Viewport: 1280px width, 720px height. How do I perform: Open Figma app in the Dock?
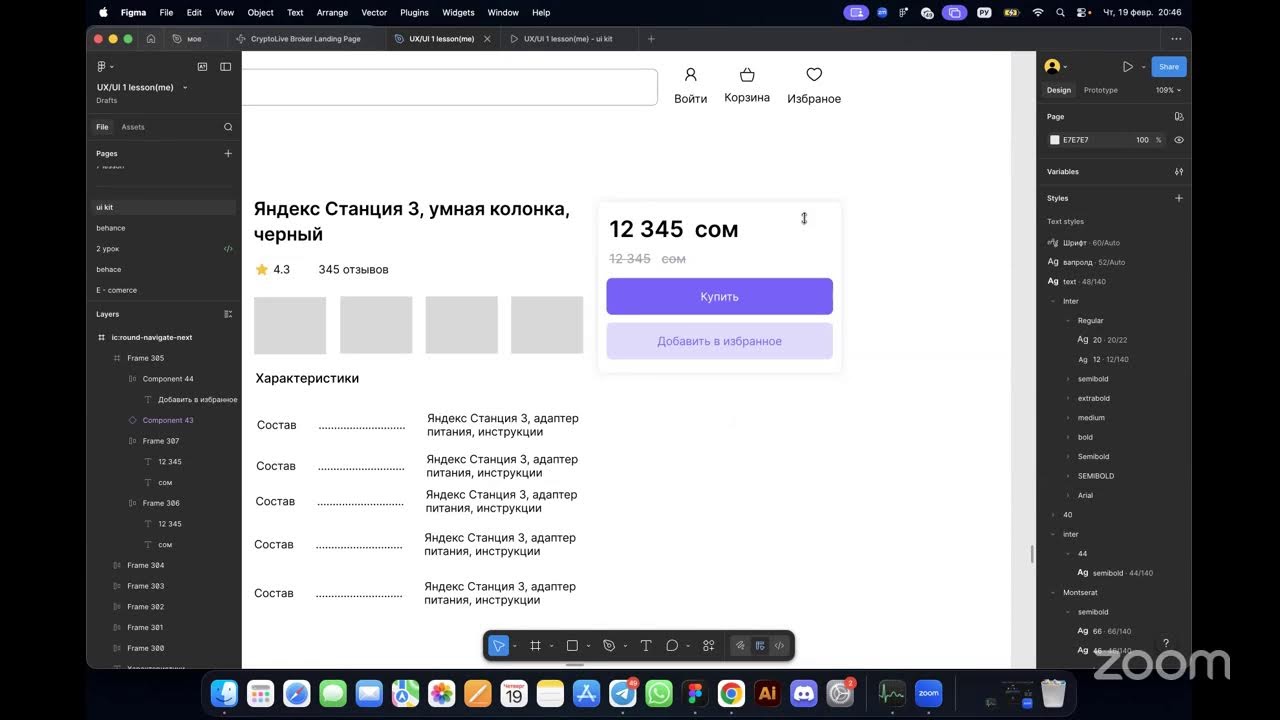(695, 693)
